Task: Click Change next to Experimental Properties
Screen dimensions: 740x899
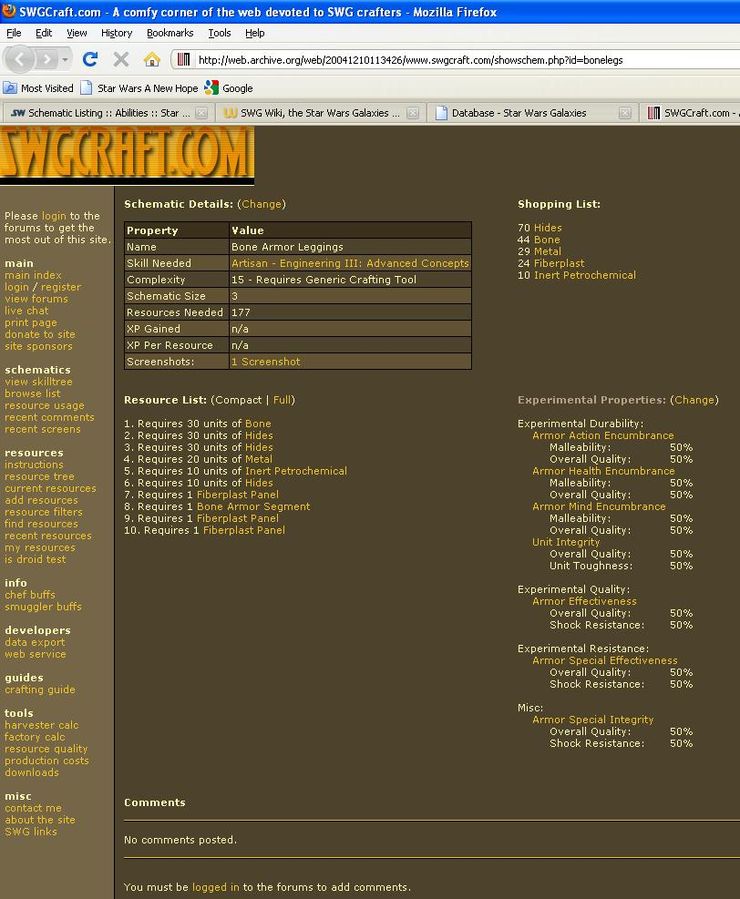Action: pos(693,400)
